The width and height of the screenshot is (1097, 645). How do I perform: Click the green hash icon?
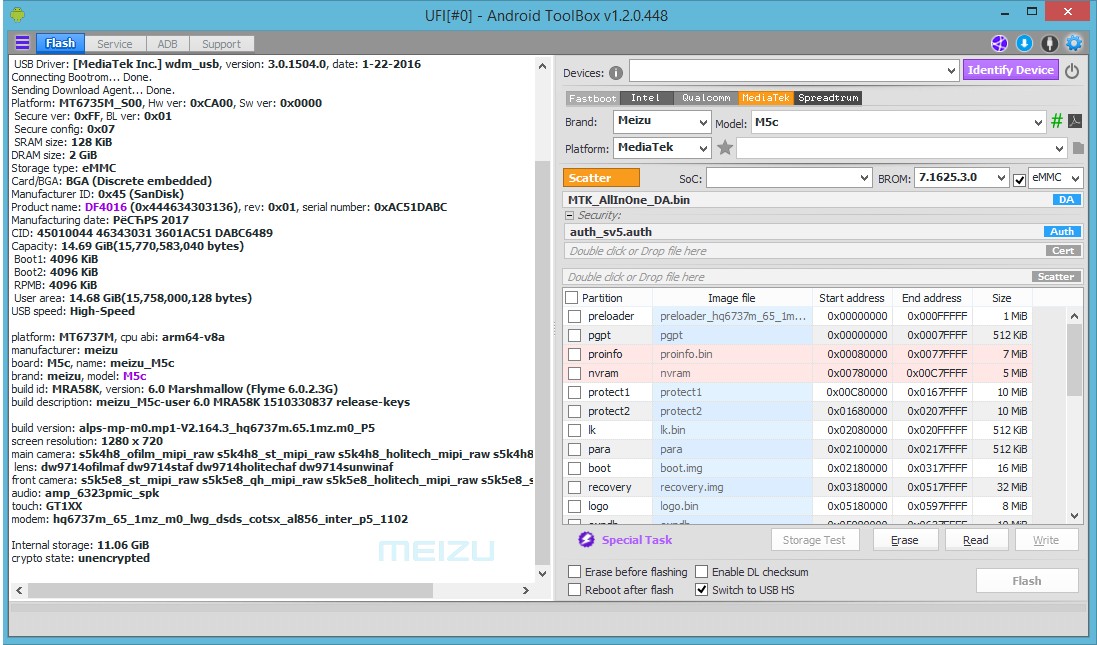click(1056, 121)
